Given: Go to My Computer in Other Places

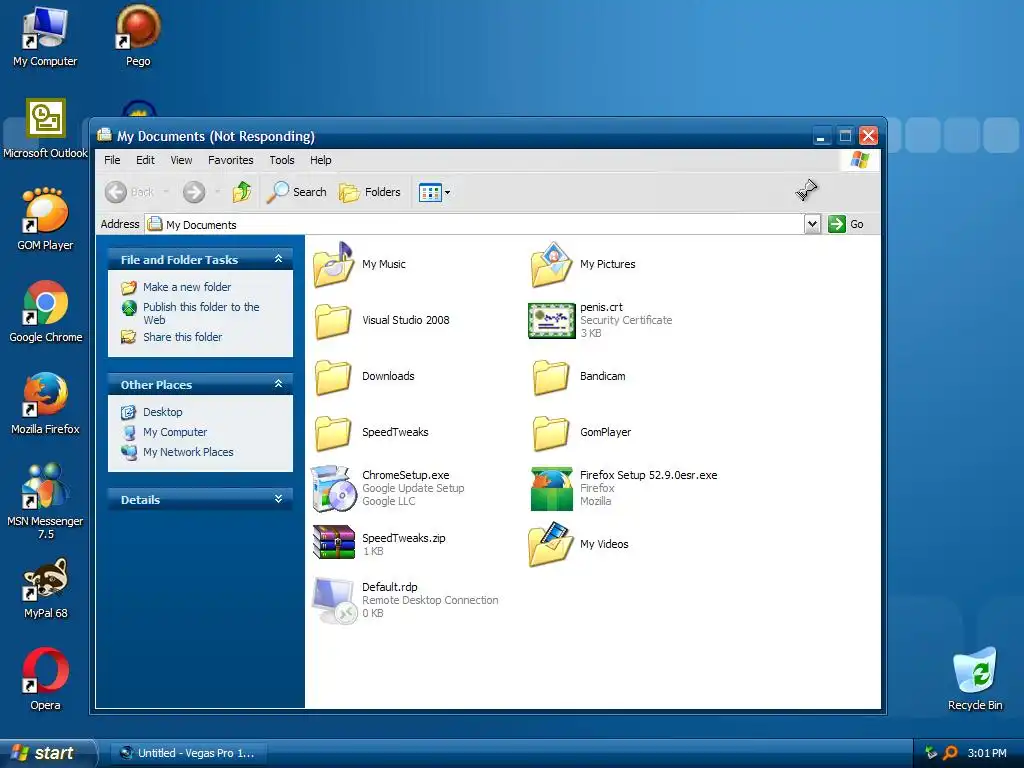Looking at the screenshot, I should coord(174,432).
